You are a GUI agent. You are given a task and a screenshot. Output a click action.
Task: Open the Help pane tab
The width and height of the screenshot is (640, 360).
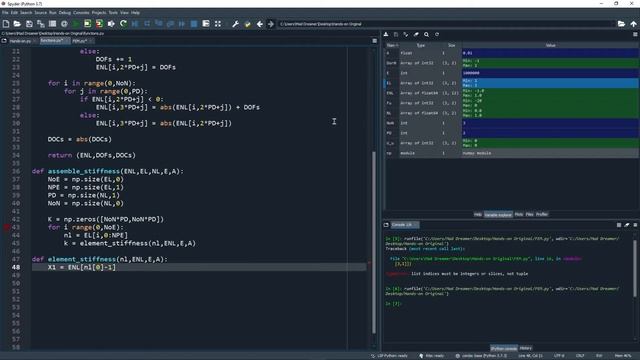tap(478, 214)
